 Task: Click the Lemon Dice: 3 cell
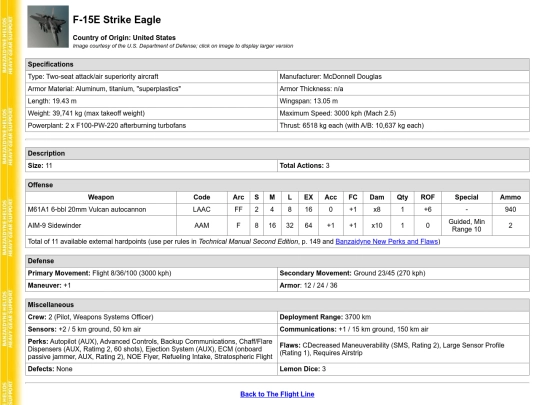[403, 369]
